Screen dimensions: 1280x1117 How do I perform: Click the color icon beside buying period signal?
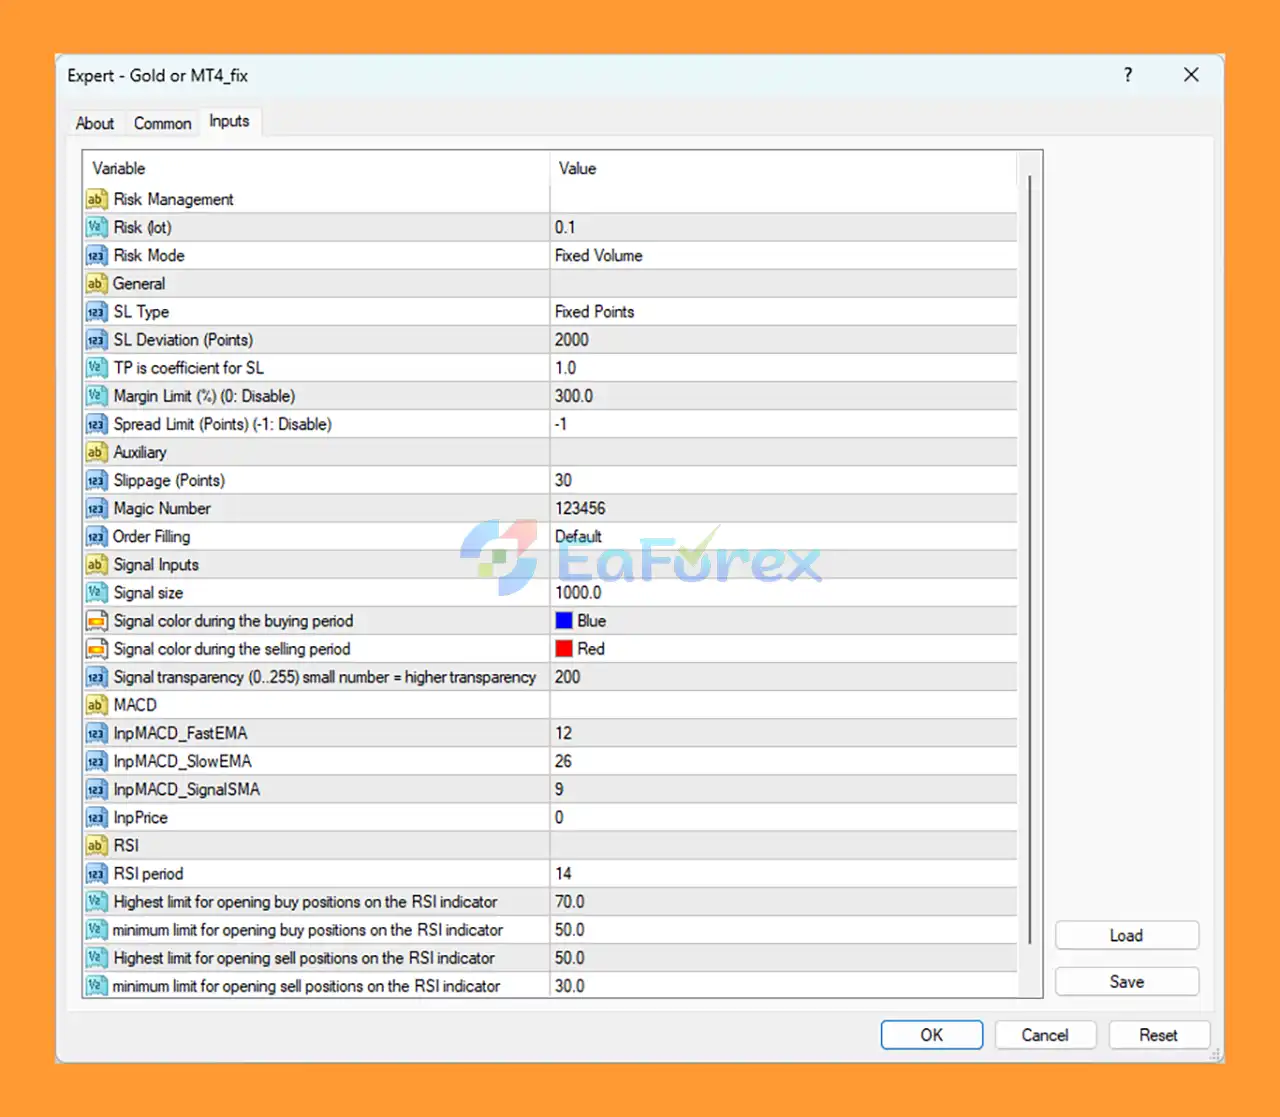tap(96, 621)
